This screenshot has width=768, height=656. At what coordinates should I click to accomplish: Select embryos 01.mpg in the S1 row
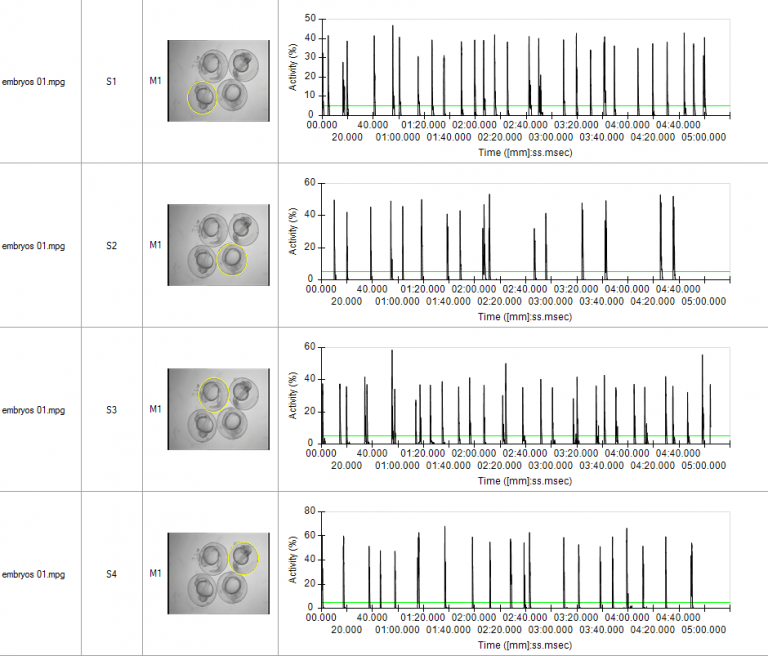coord(33,82)
